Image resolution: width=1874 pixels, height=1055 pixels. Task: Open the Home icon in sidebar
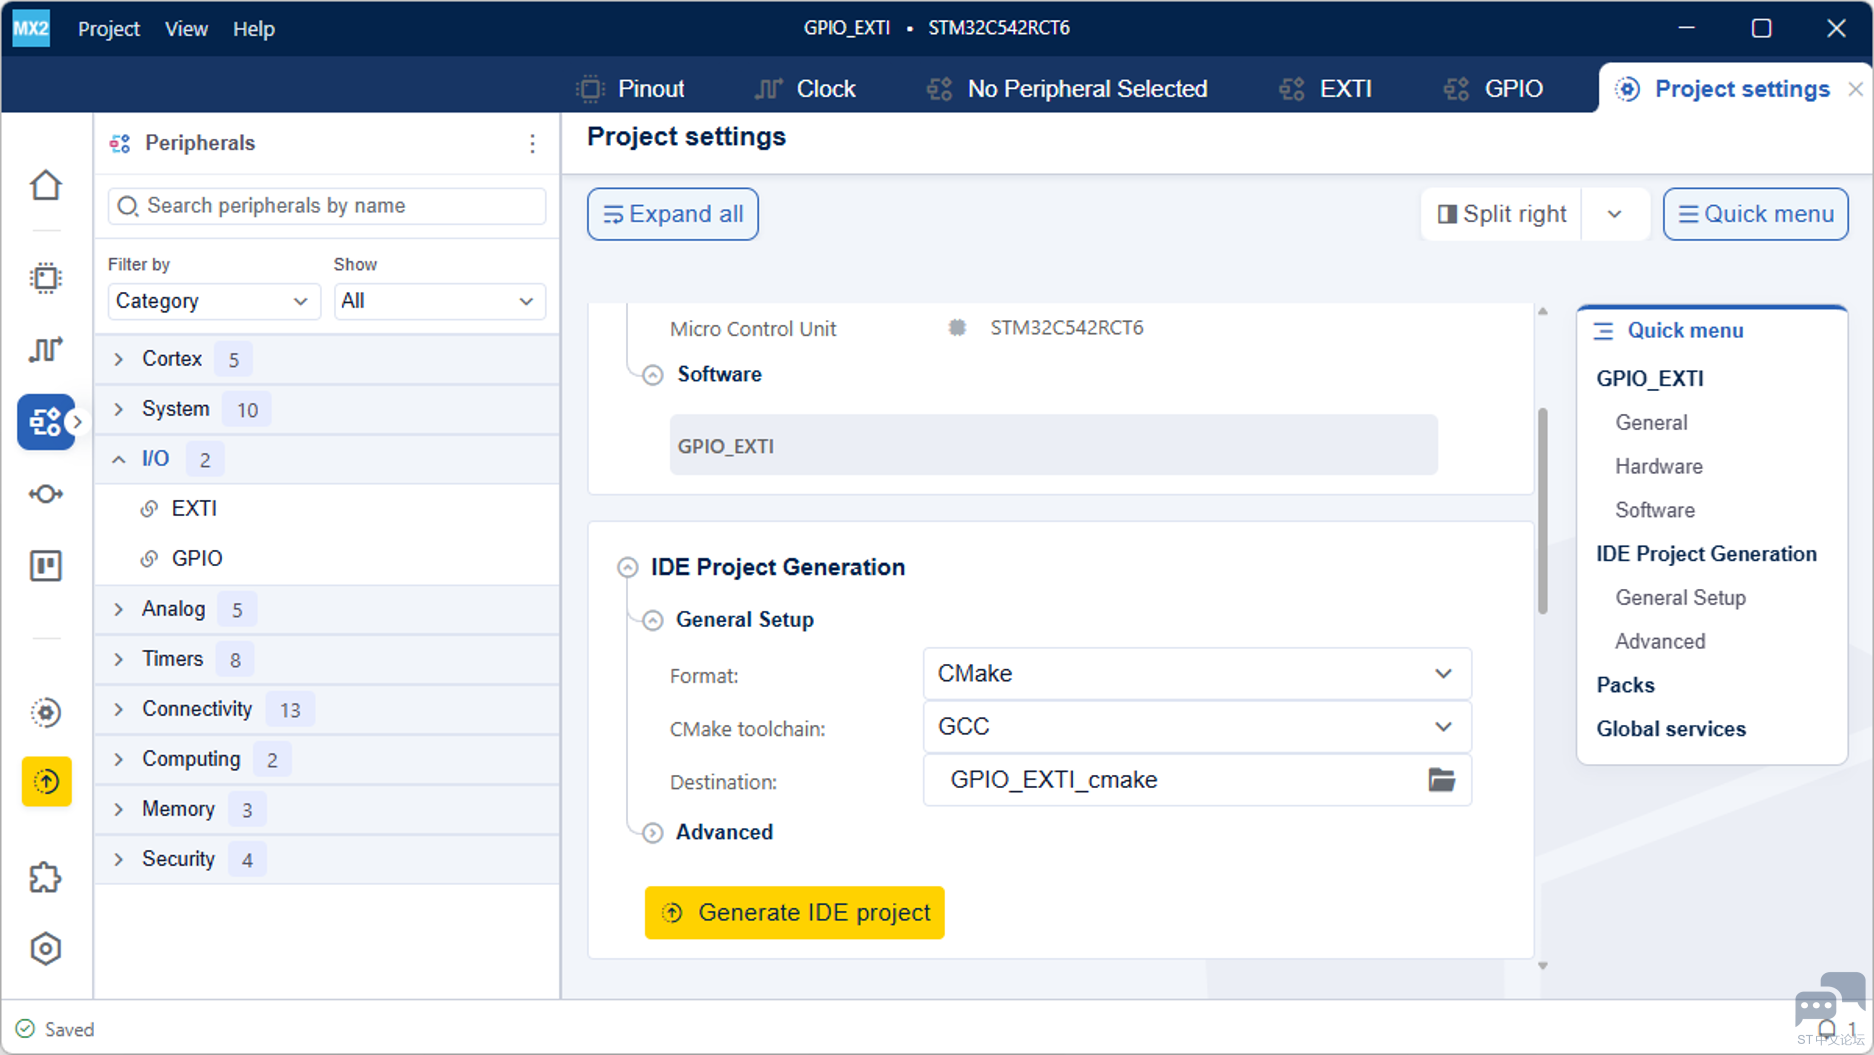[46, 185]
